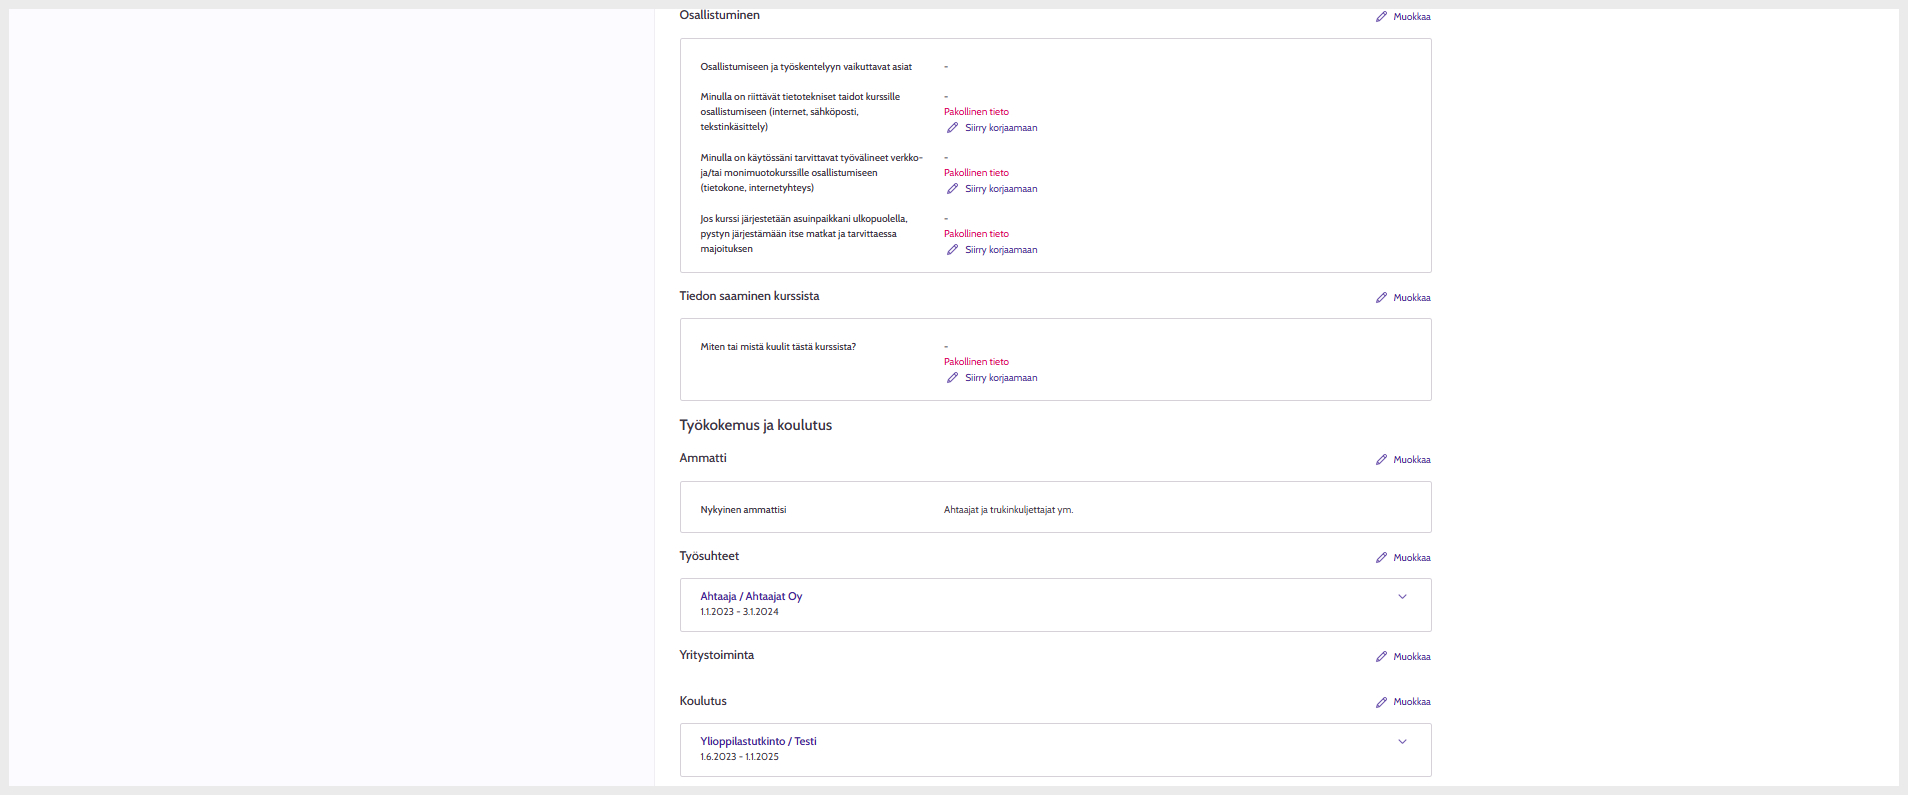Click Siirry korjaamaan for tarvittavat työvälineet

1001,189
